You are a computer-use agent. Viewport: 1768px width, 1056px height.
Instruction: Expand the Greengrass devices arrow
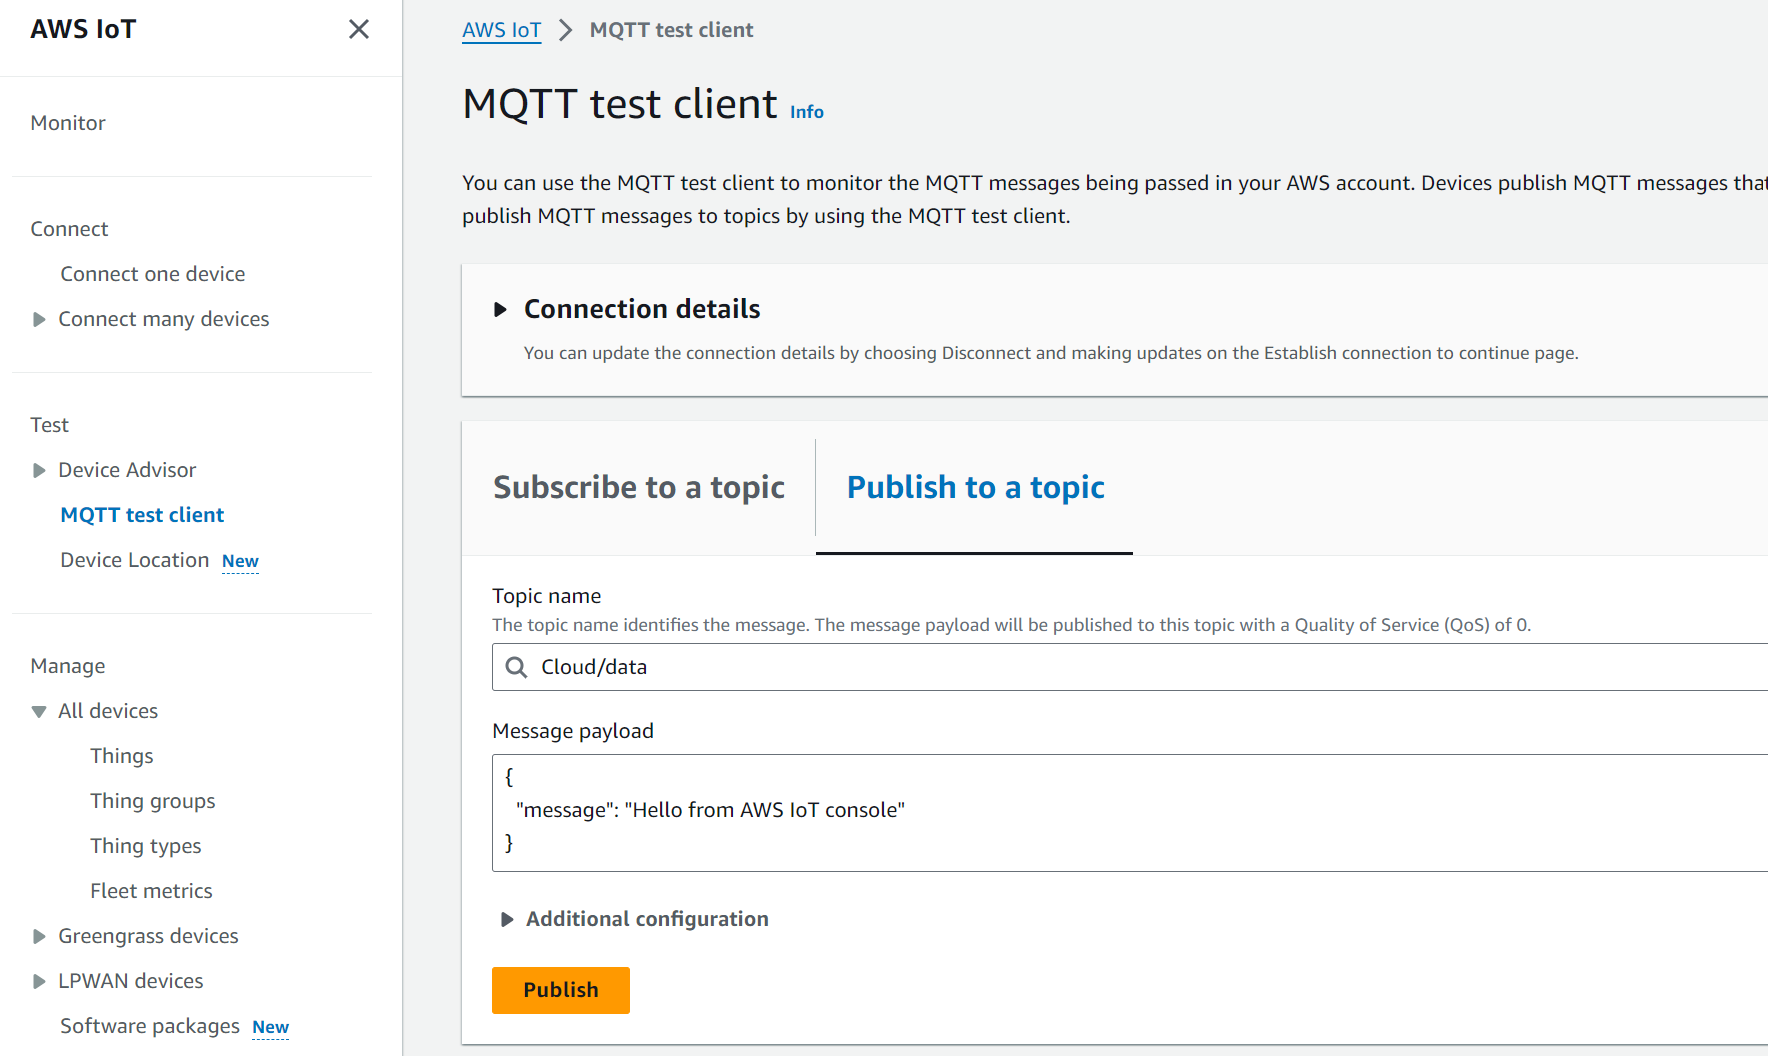(x=39, y=937)
